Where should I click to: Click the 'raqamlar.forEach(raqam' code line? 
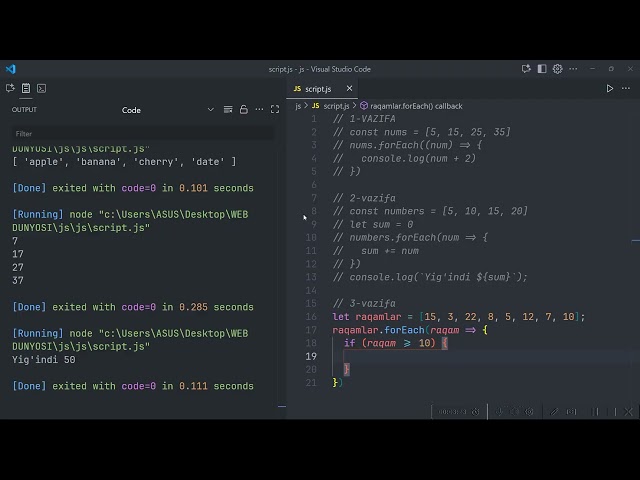click(x=410, y=330)
